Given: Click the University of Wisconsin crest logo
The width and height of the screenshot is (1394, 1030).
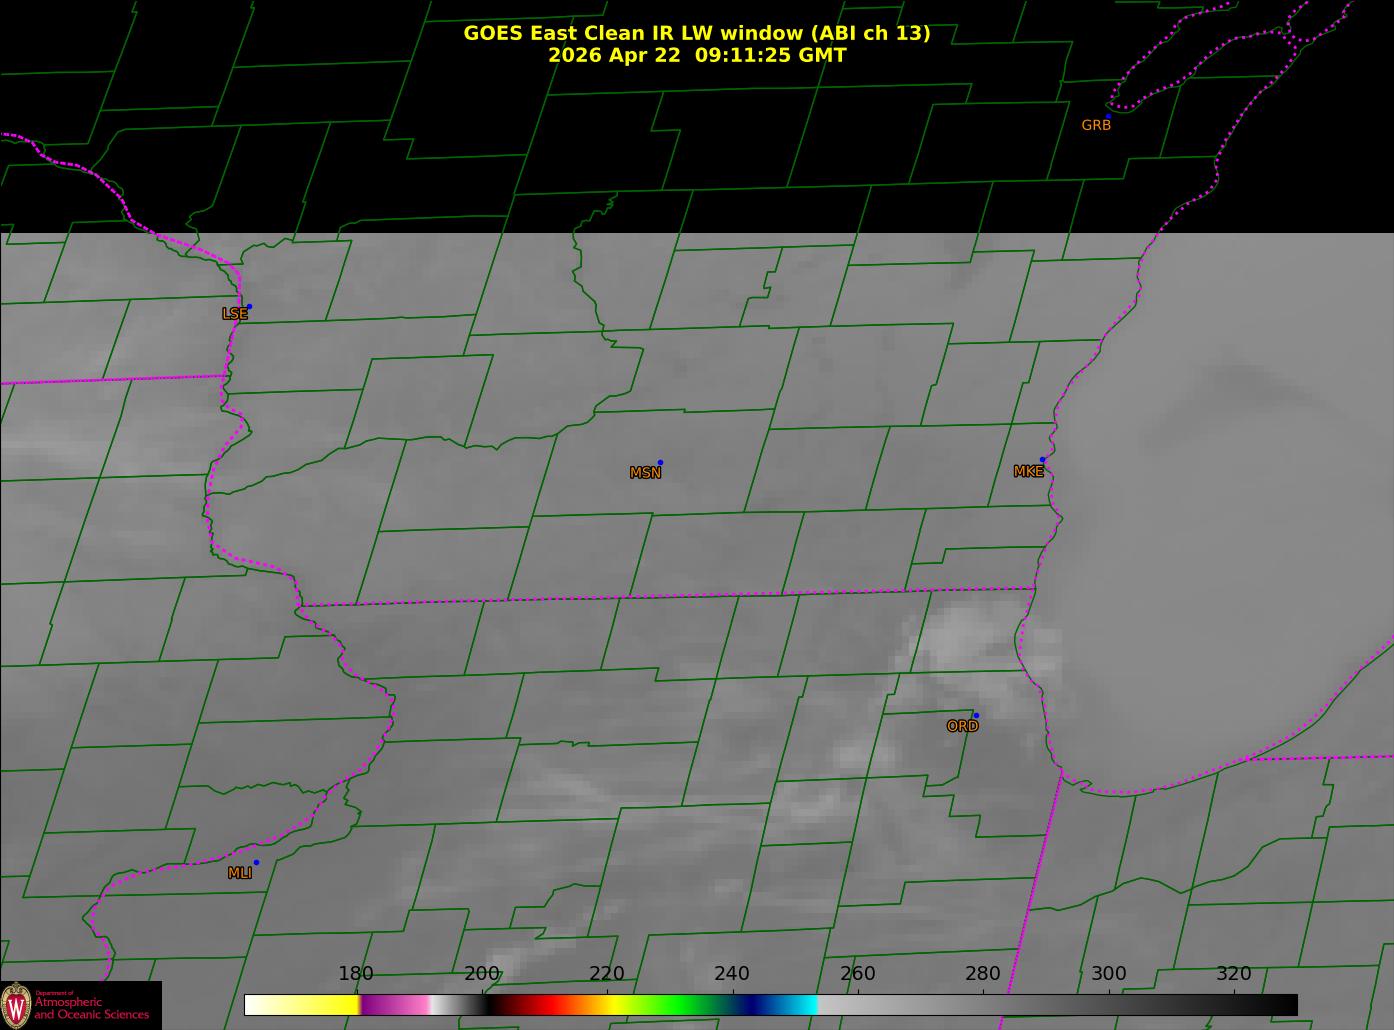Looking at the screenshot, I should pyautogui.click(x=16, y=1004).
